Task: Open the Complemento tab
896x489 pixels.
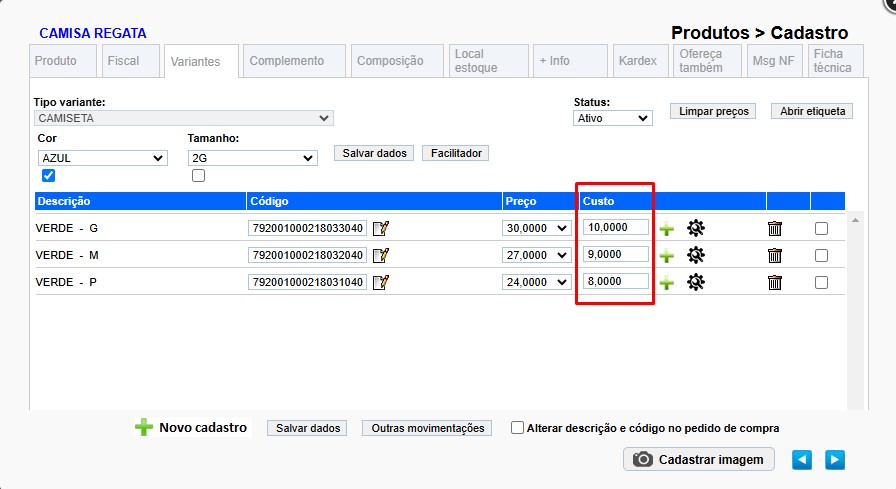Action: tap(294, 61)
